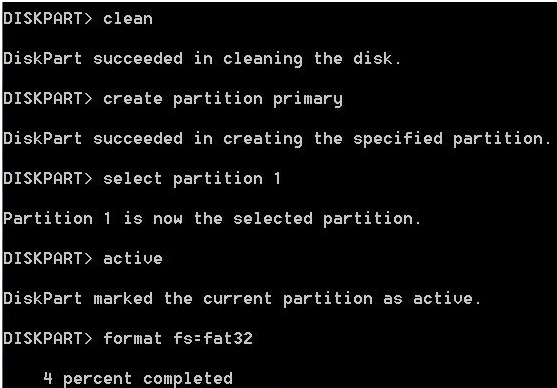Click the DISKPART> prompt before 'format'
Image resolution: width=557 pixels, height=388 pixels.
pos(48,338)
